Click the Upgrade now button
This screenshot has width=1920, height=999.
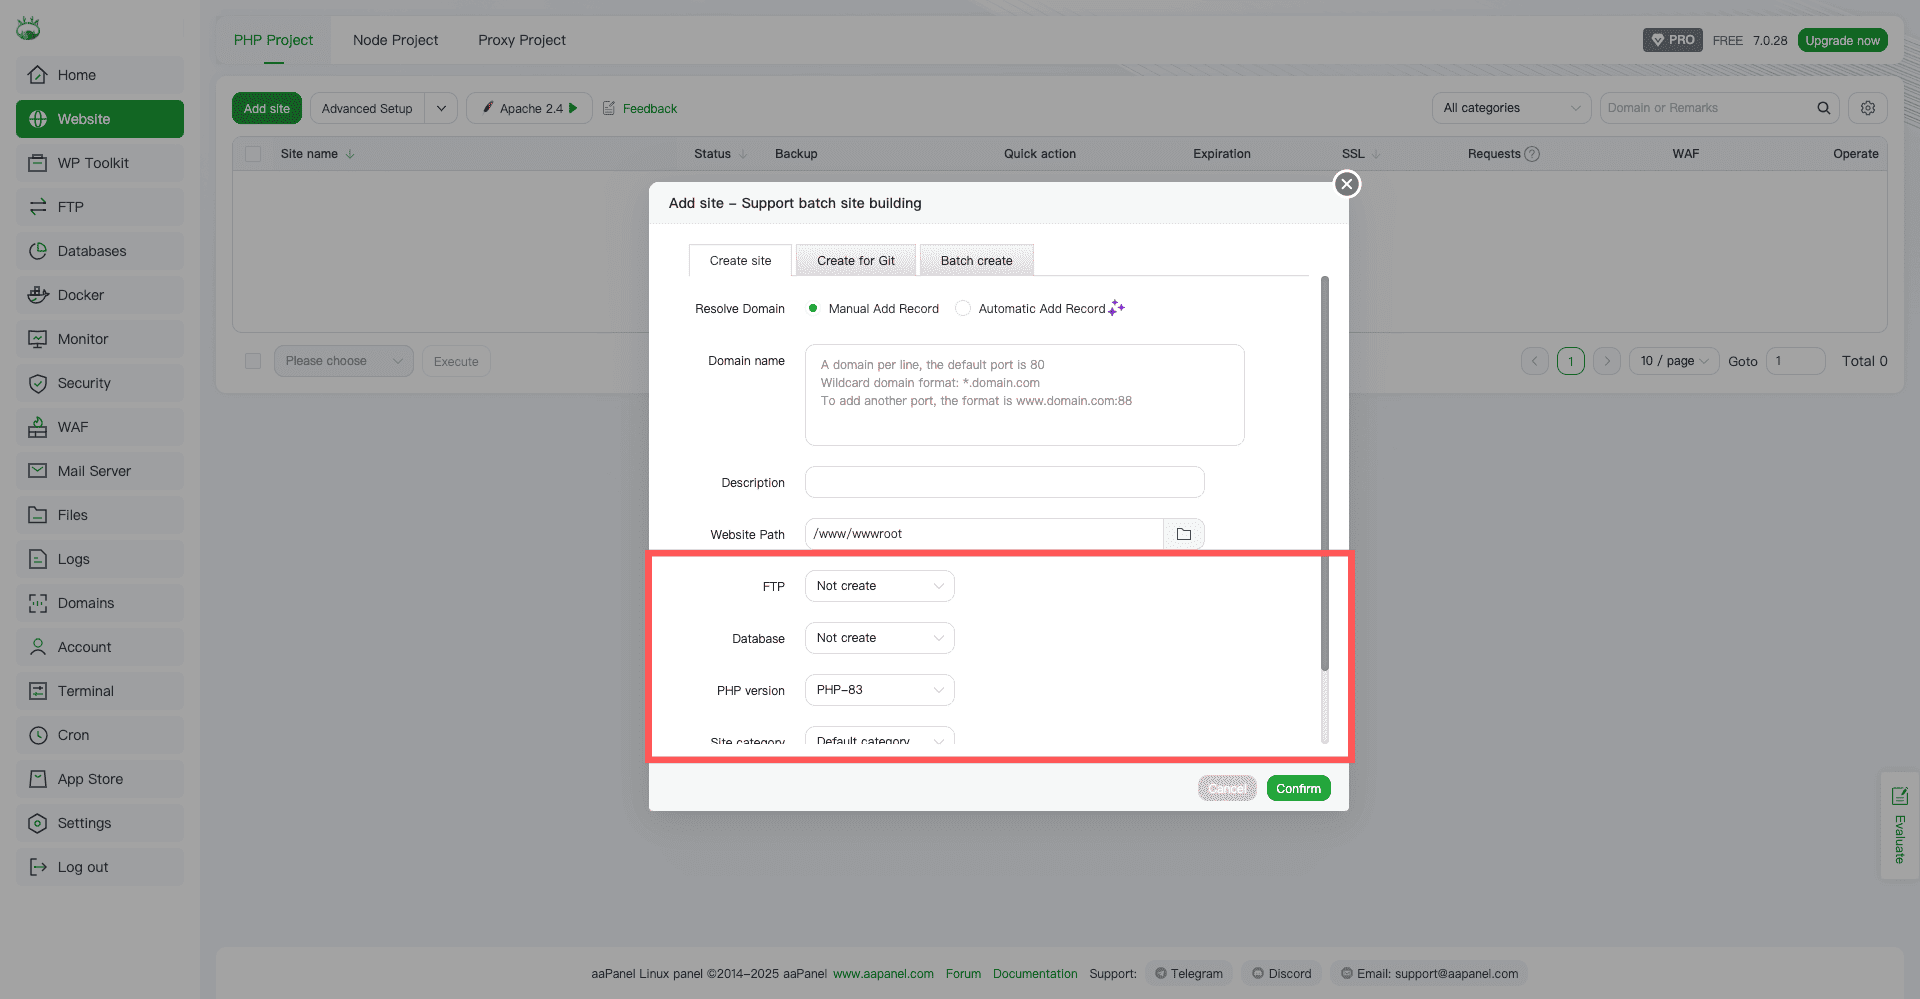[x=1842, y=40]
